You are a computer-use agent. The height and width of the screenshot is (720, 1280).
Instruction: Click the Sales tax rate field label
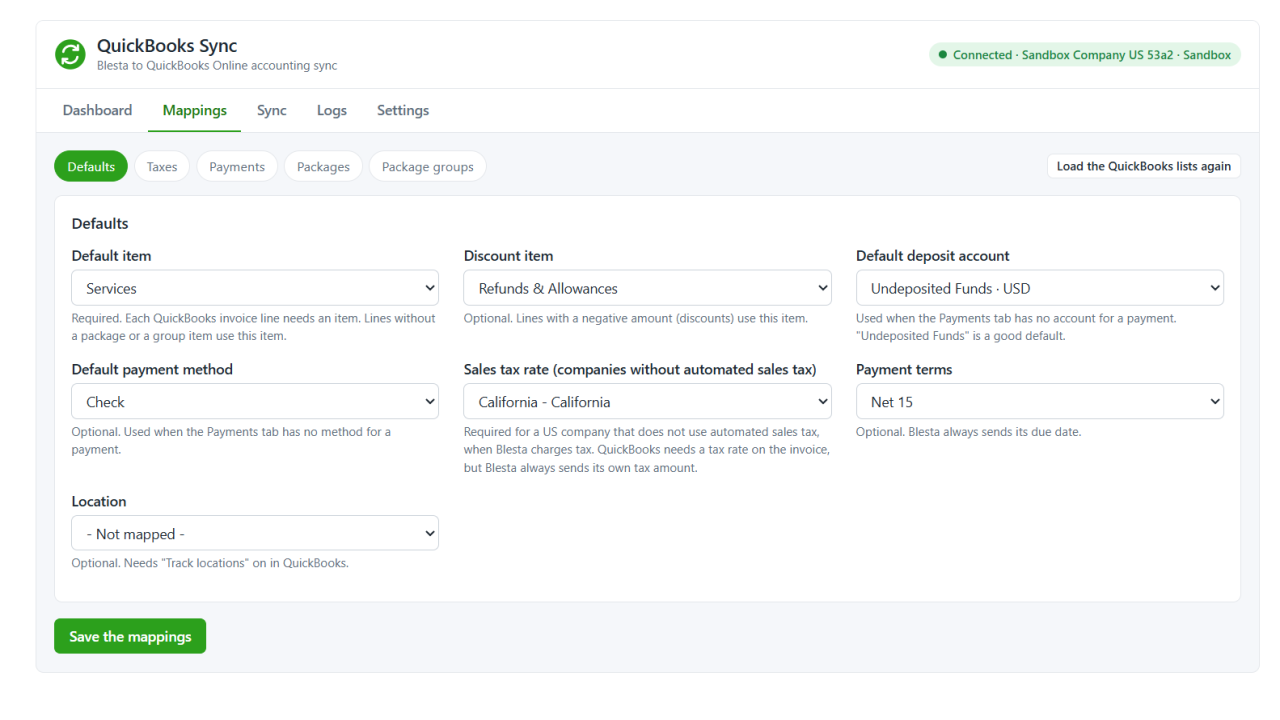(x=640, y=369)
